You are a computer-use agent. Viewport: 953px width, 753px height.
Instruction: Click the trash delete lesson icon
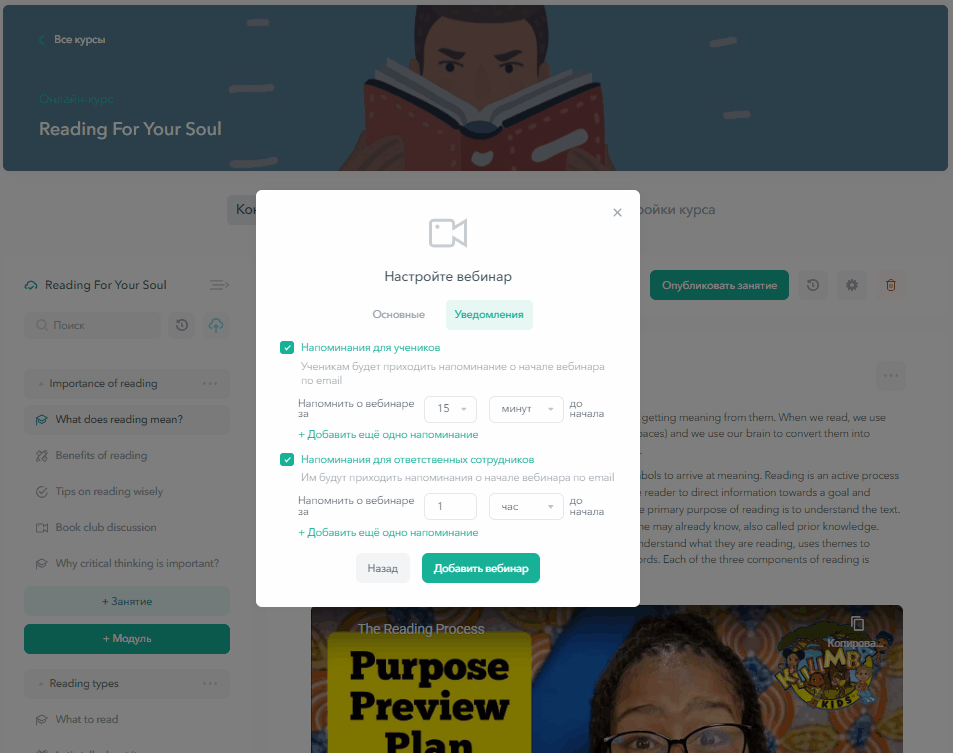pos(890,285)
